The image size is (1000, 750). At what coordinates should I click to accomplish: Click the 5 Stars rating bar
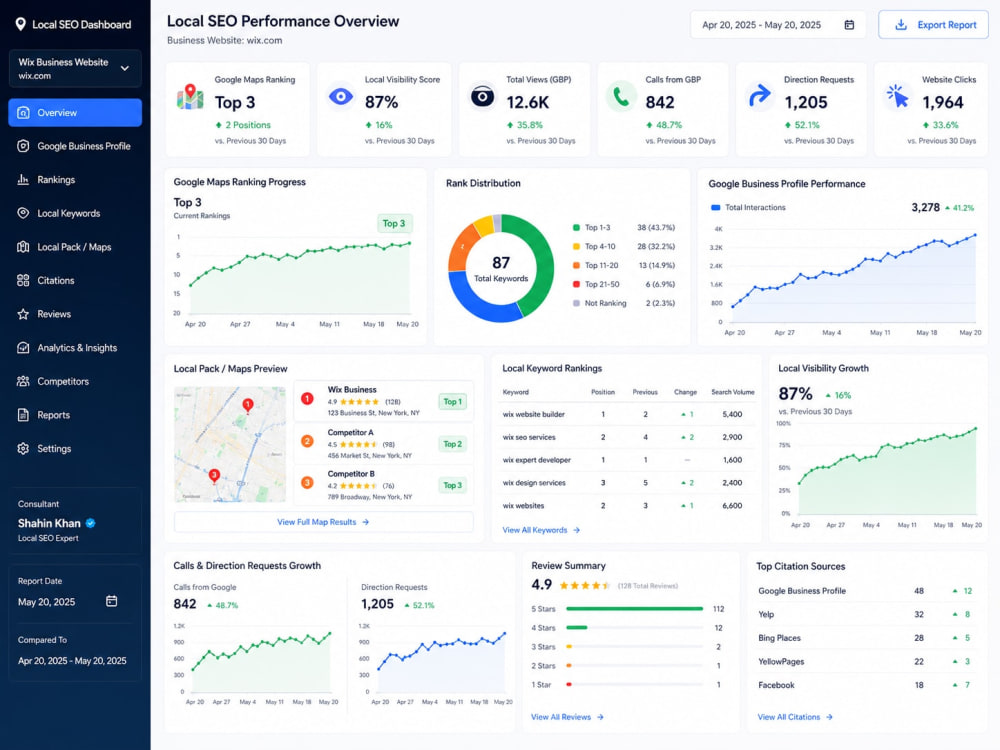[x=634, y=608]
